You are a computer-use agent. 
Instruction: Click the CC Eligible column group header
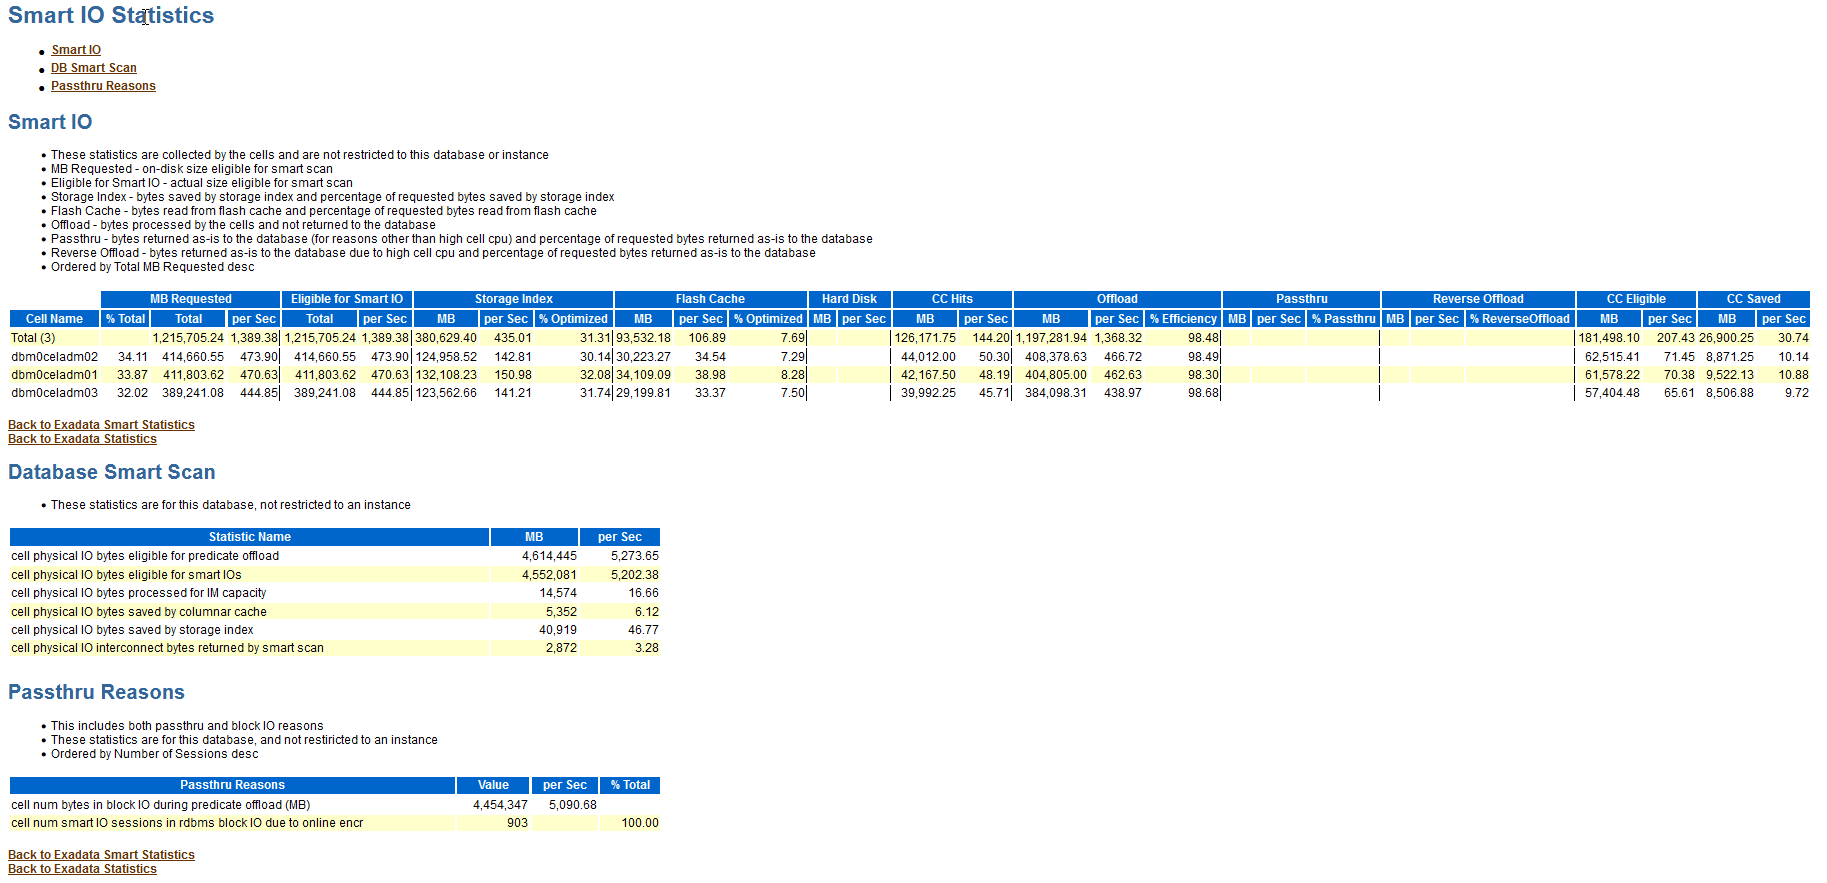pyautogui.click(x=1636, y=299)
